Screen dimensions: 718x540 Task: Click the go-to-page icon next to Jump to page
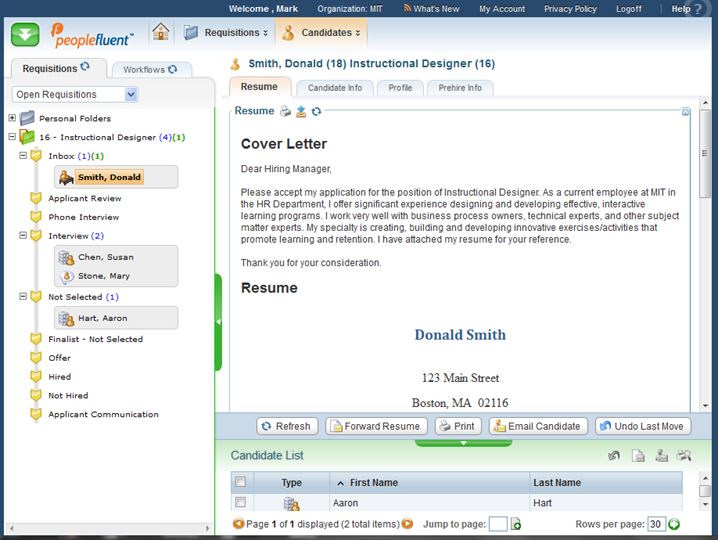[516, 524]
